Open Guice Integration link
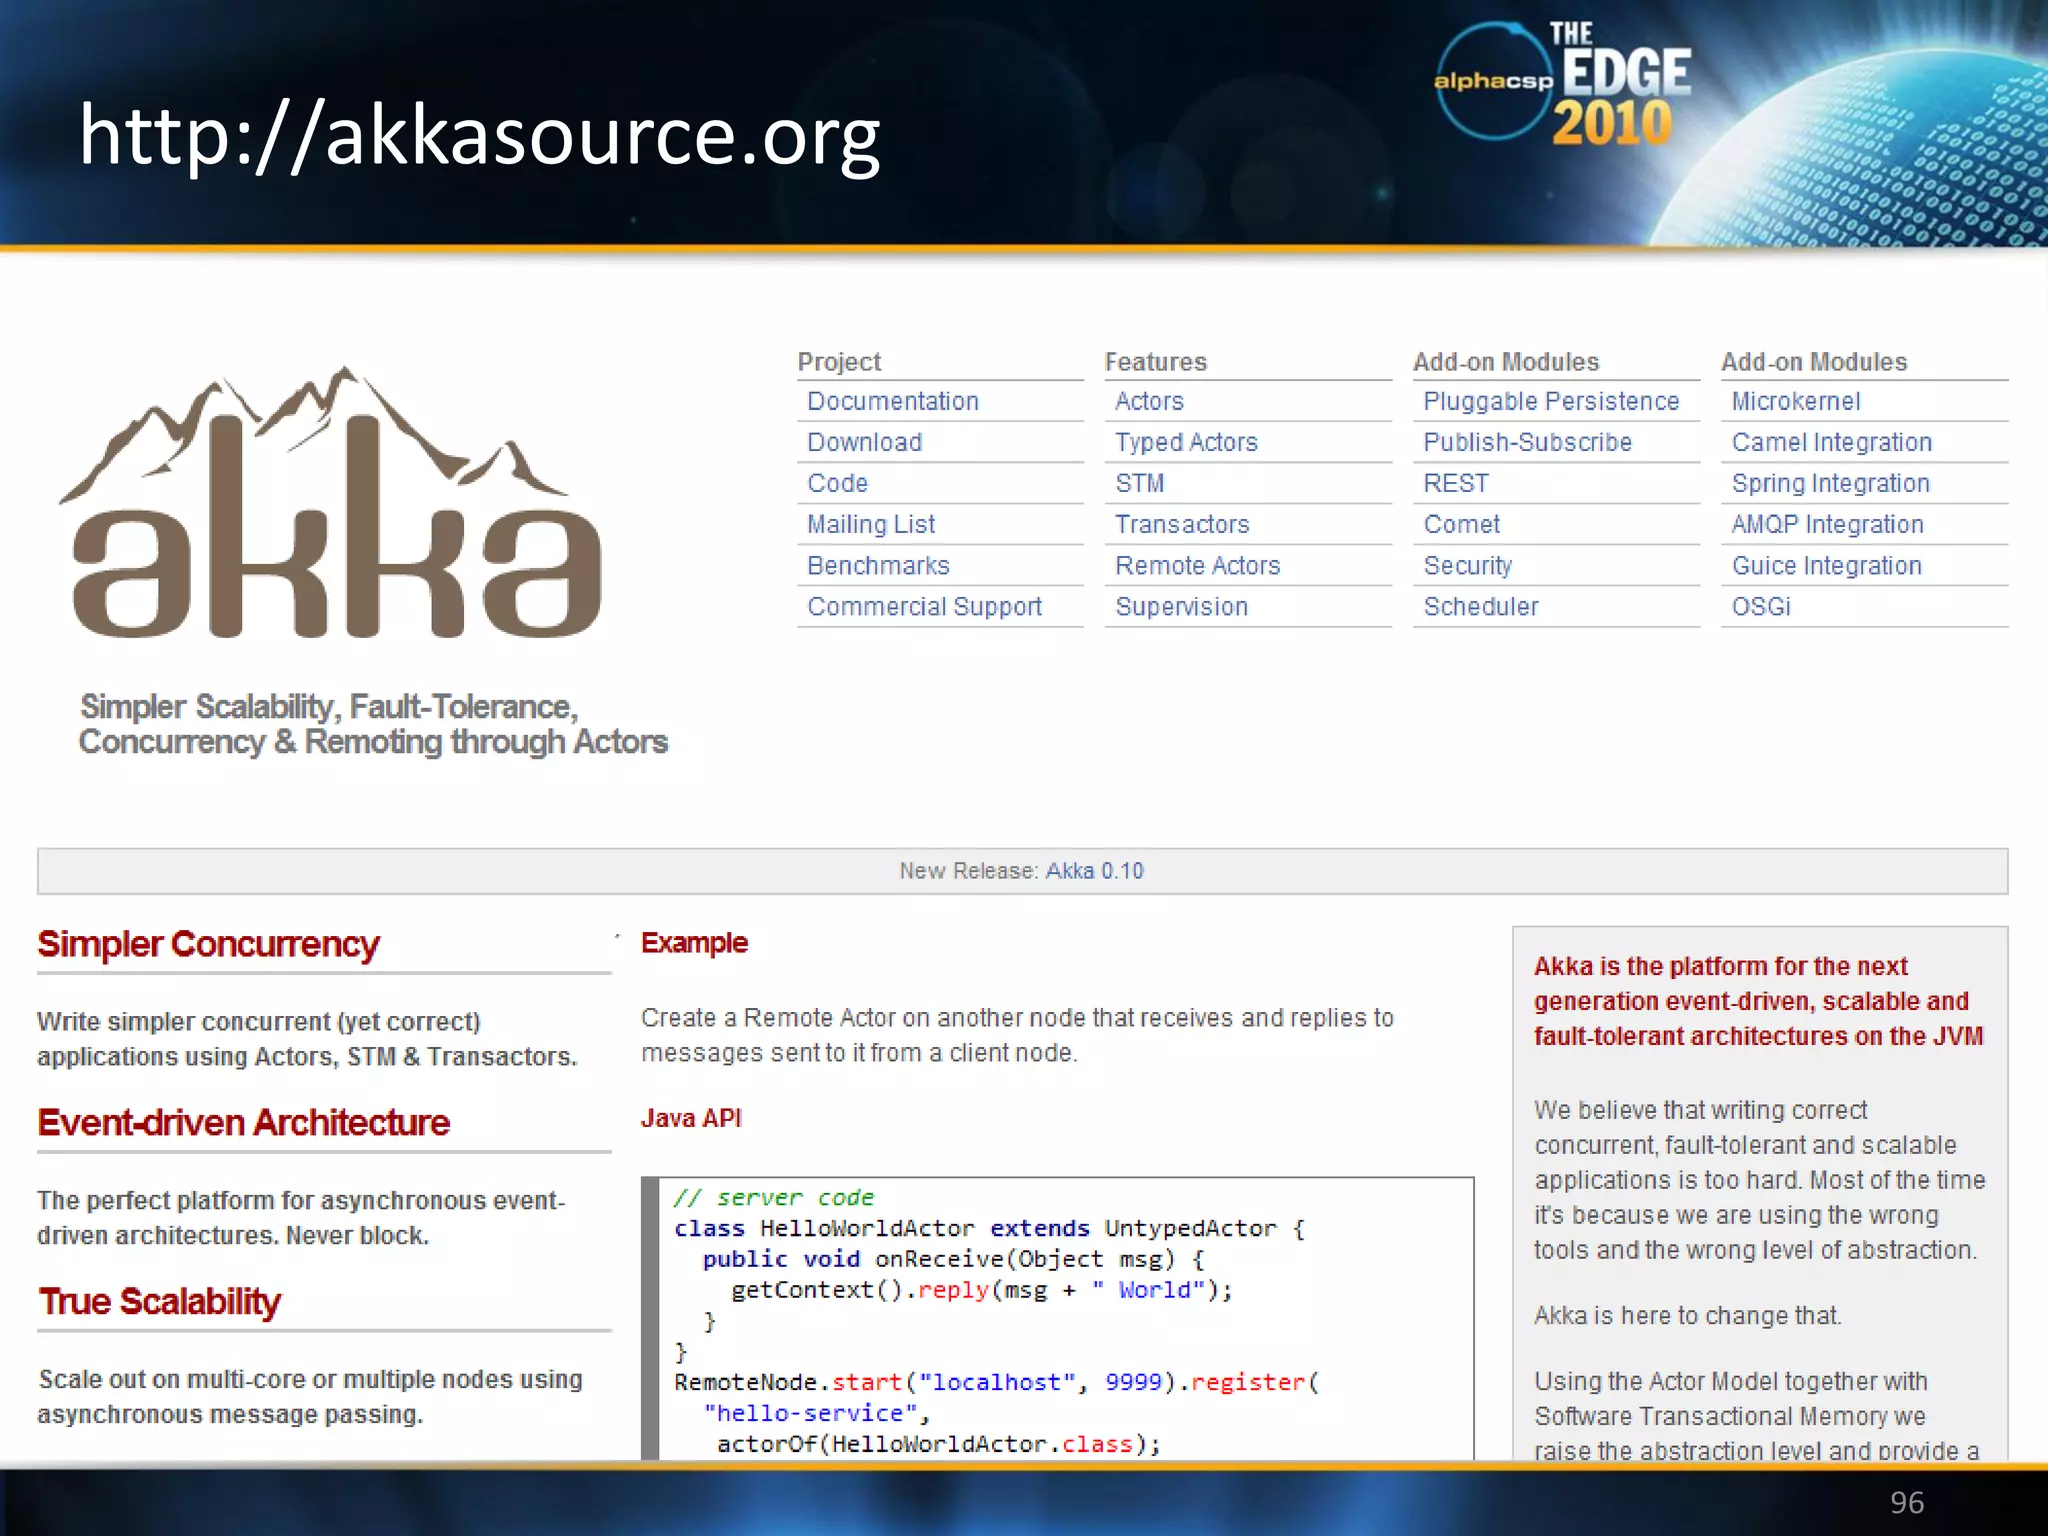 click(x=1827, y=565)
